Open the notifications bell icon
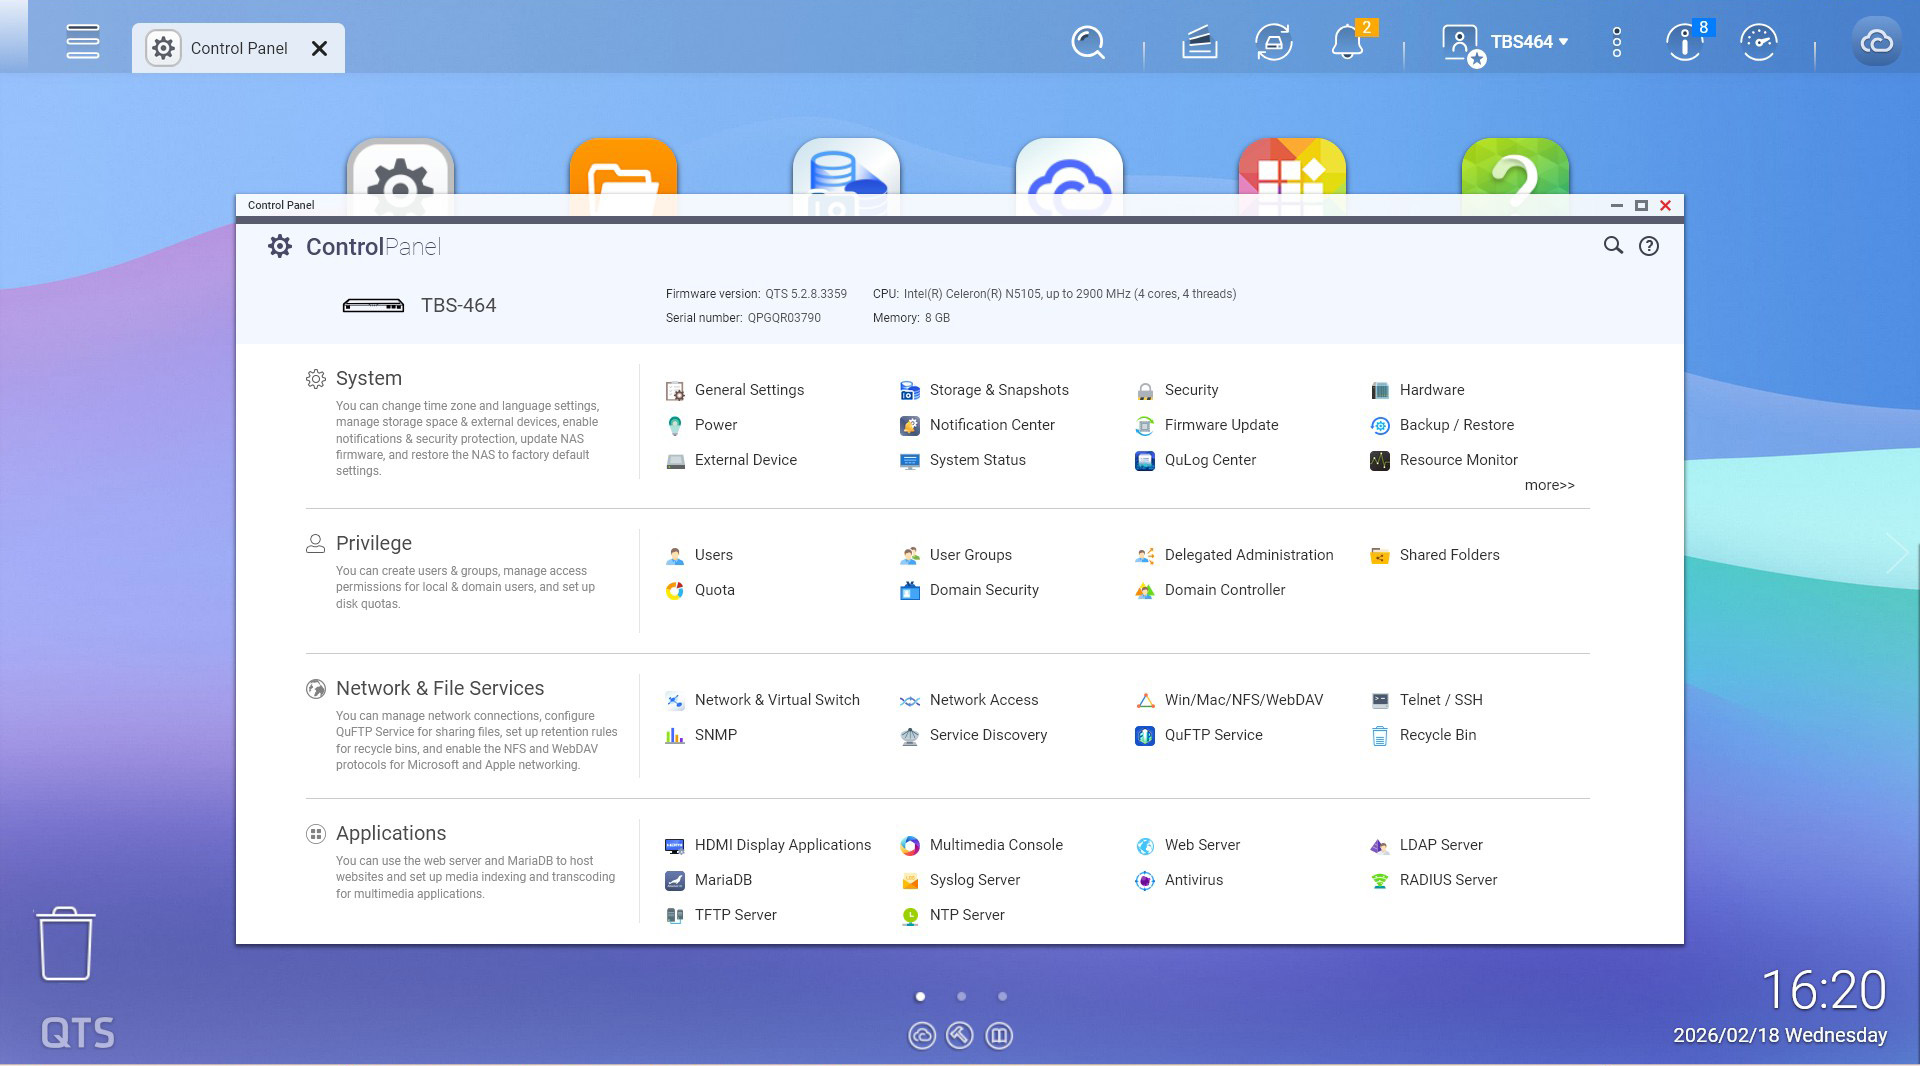1920x1066 pixels. [x=1347, y=42]
